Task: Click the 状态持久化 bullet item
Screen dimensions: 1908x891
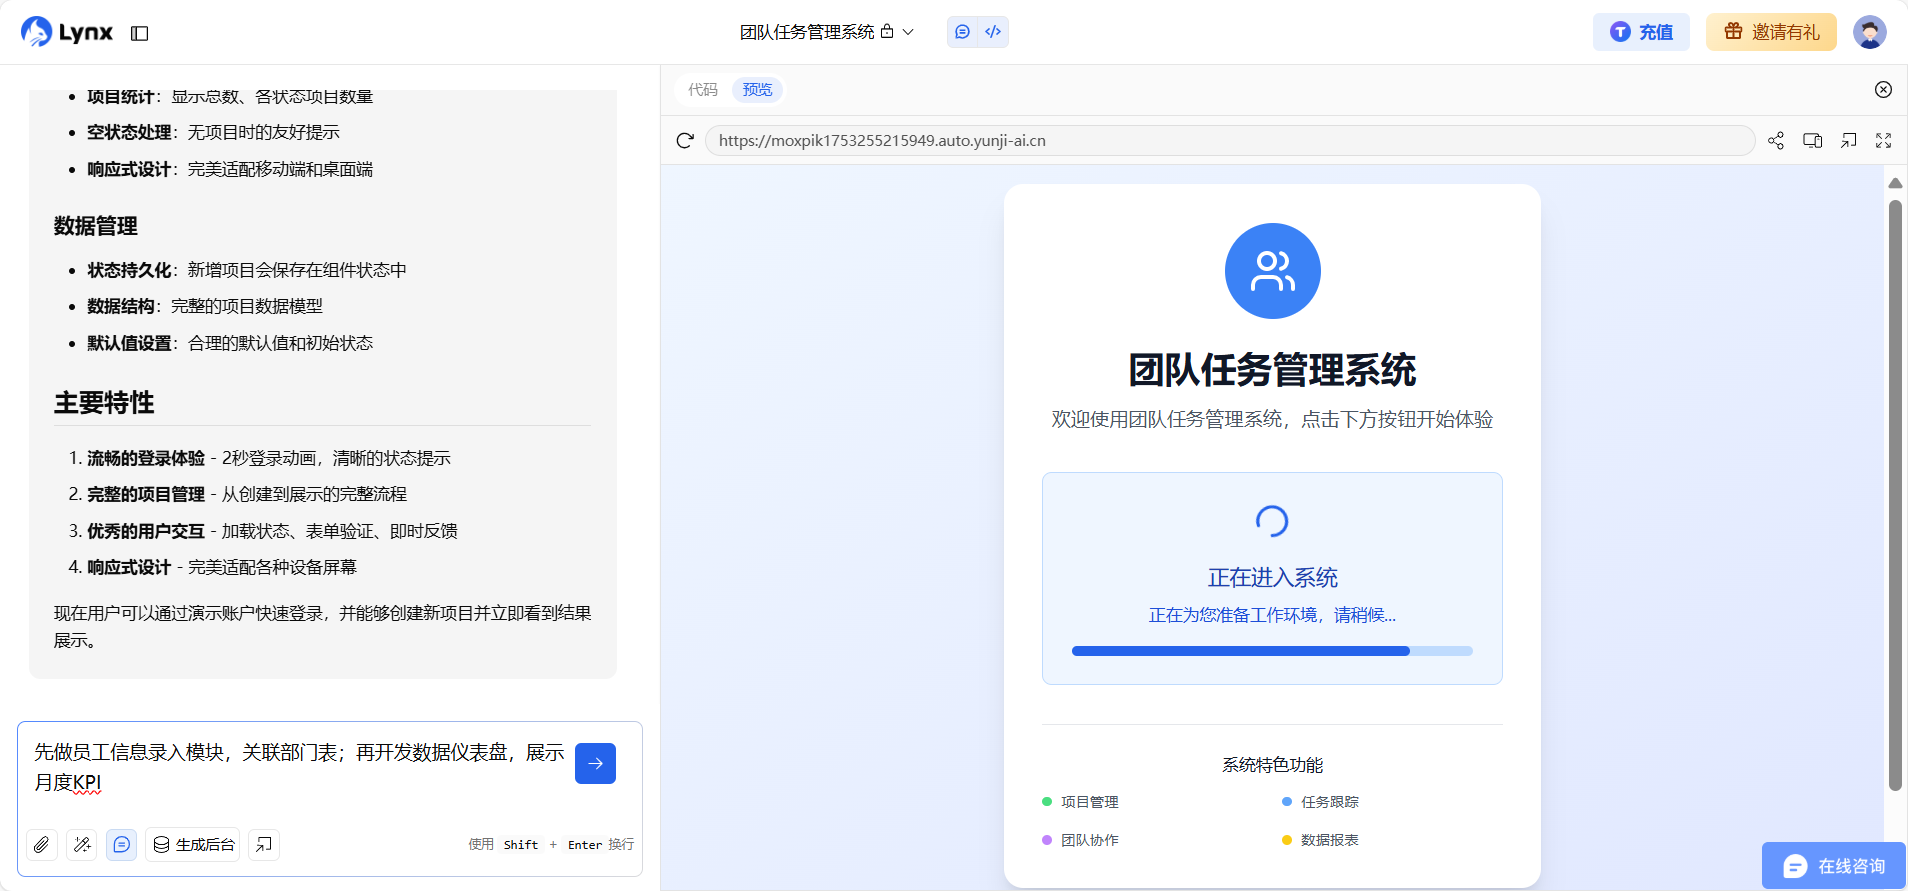Action: [x=247, y=270]
